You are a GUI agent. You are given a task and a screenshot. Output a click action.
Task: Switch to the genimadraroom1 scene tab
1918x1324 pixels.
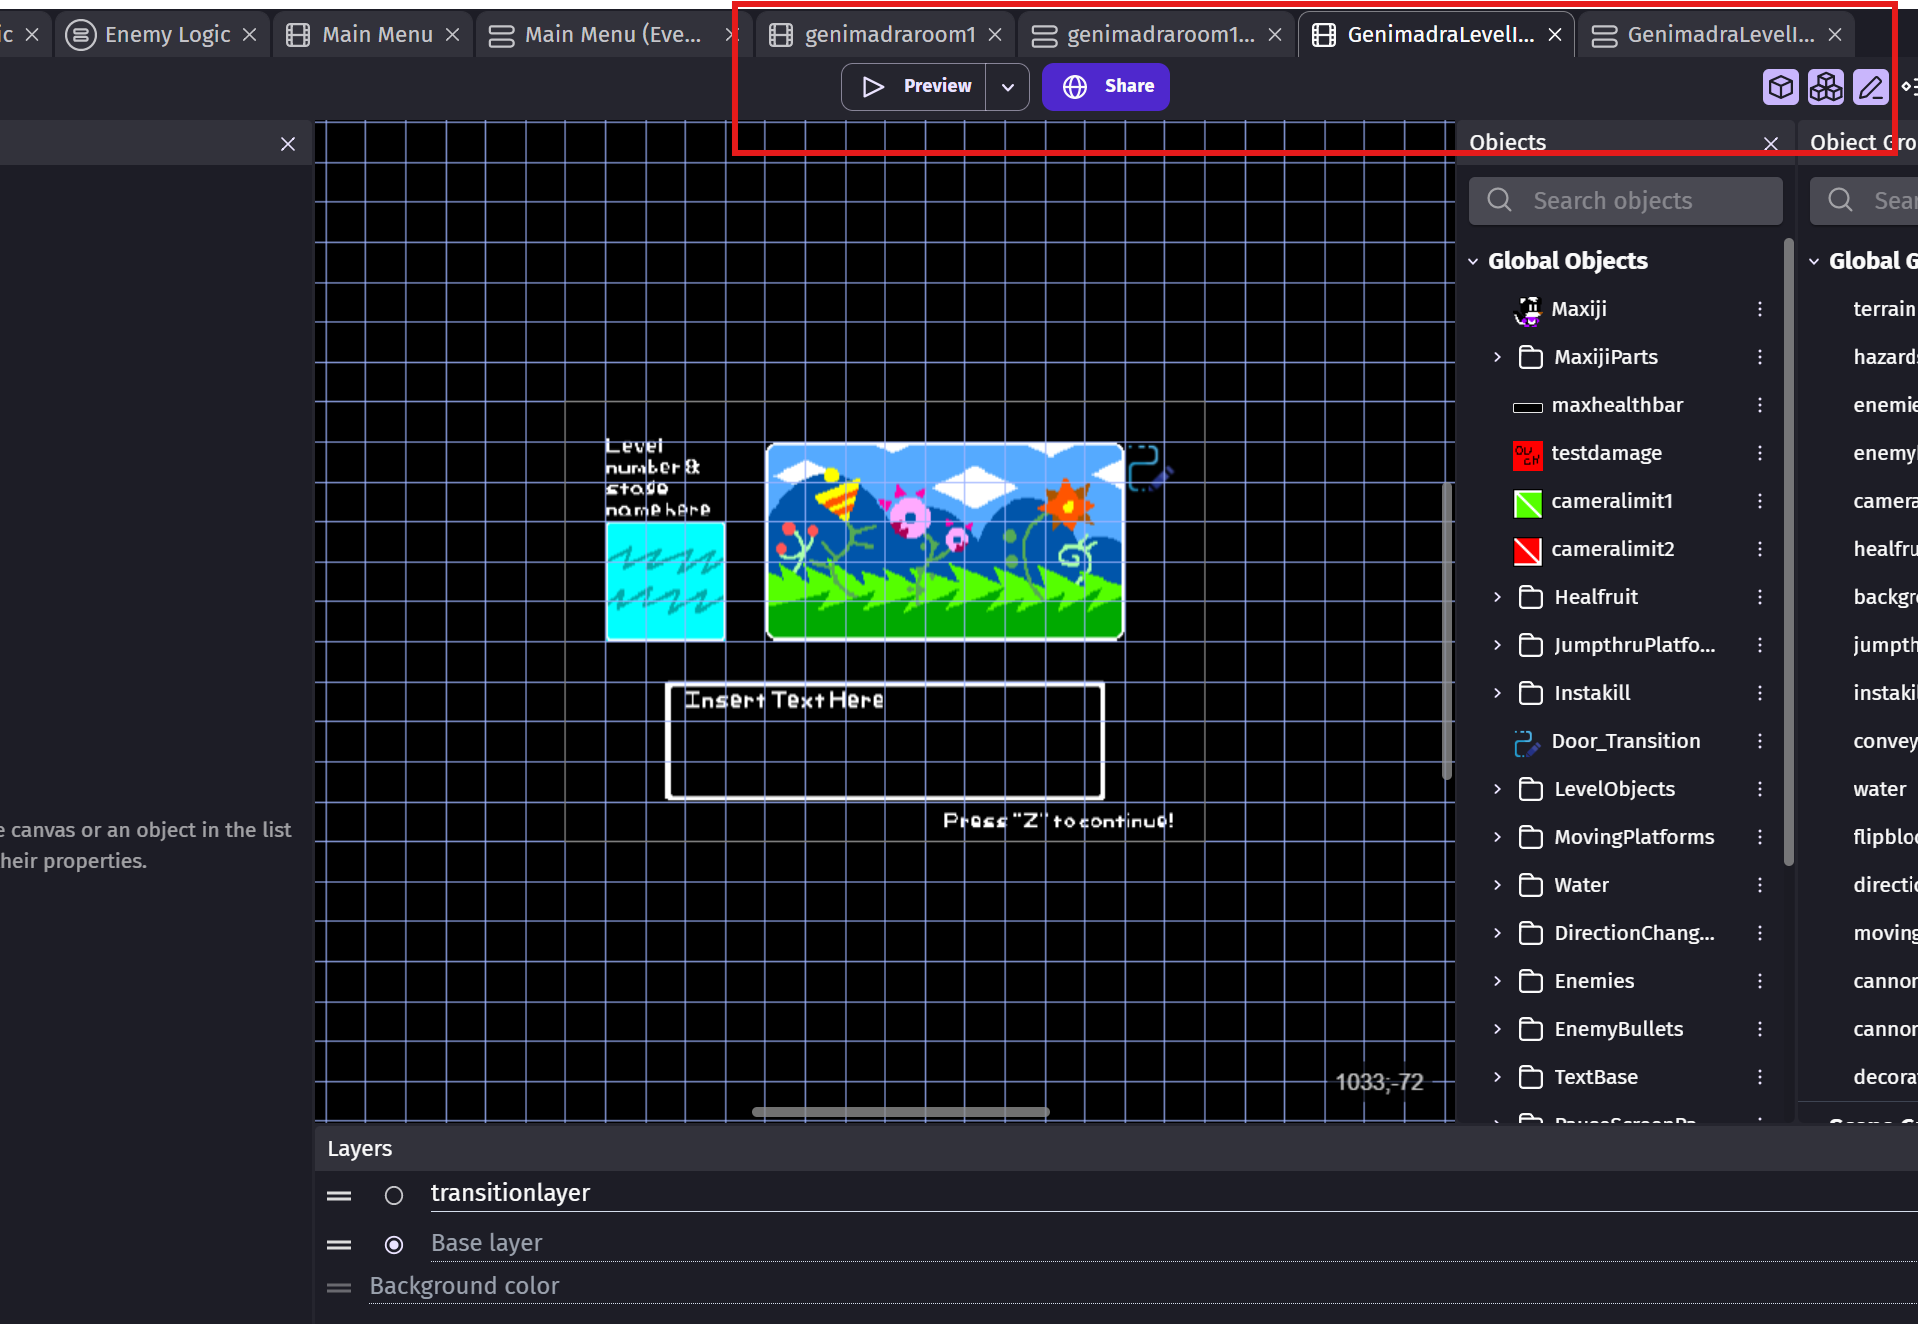tap(888, 35)
